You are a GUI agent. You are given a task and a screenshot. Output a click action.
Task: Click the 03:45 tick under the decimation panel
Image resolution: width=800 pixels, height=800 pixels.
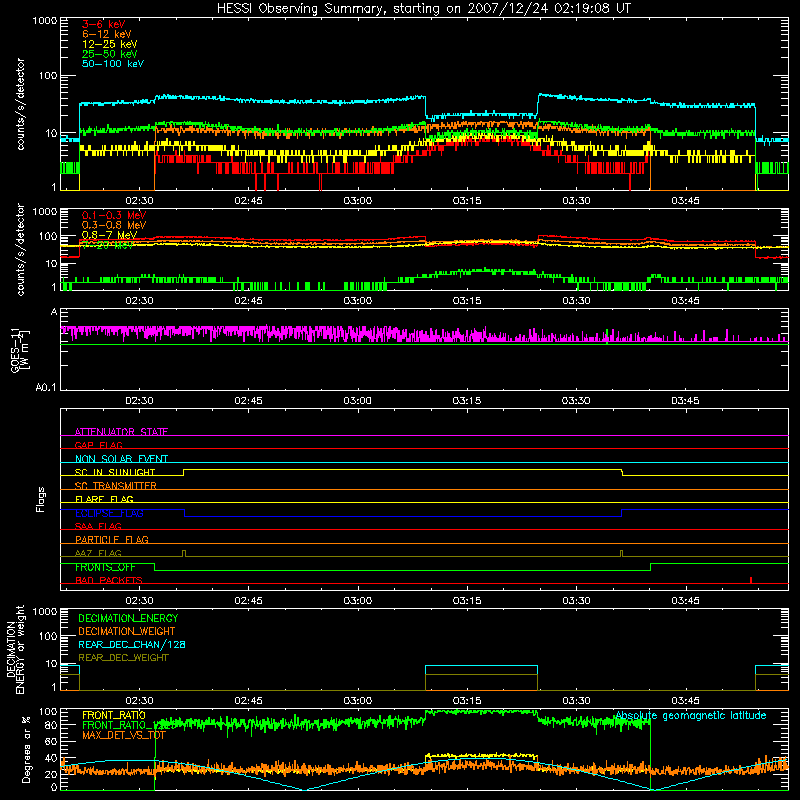685,701
